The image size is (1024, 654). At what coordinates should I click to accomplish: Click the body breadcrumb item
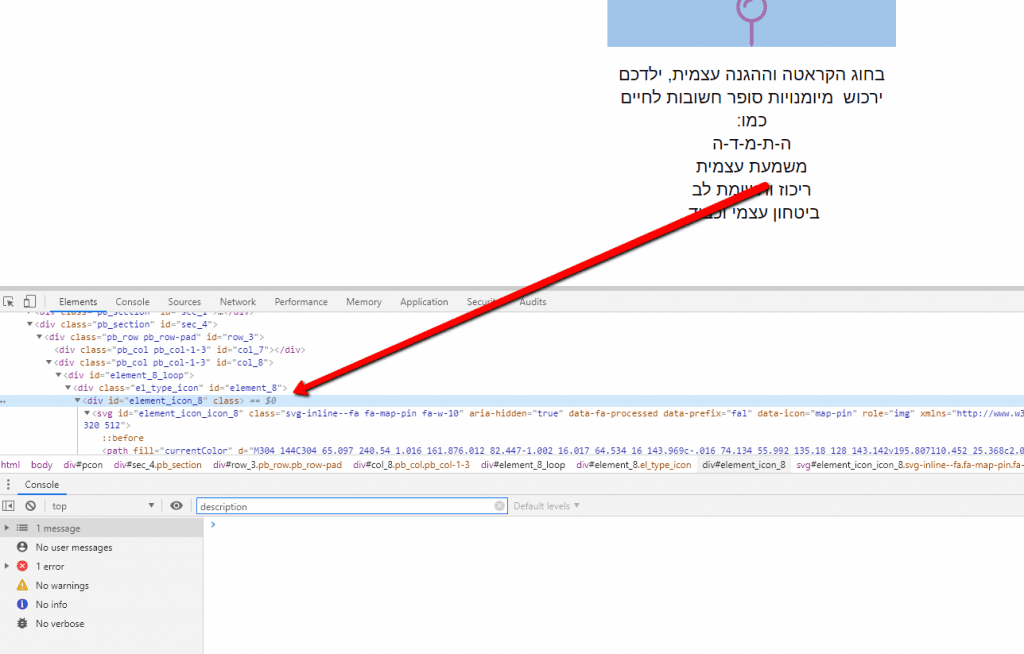[41, 465]
